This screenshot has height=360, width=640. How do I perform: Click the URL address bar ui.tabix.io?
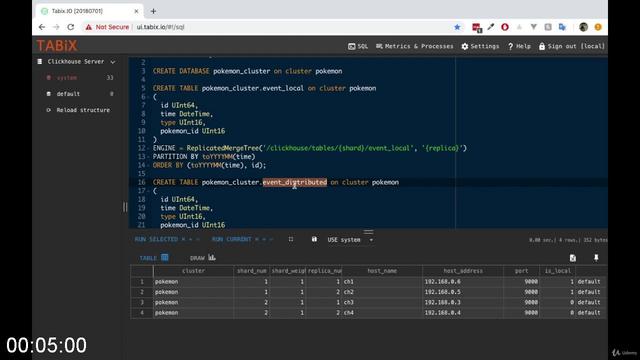tap(160, 27)
